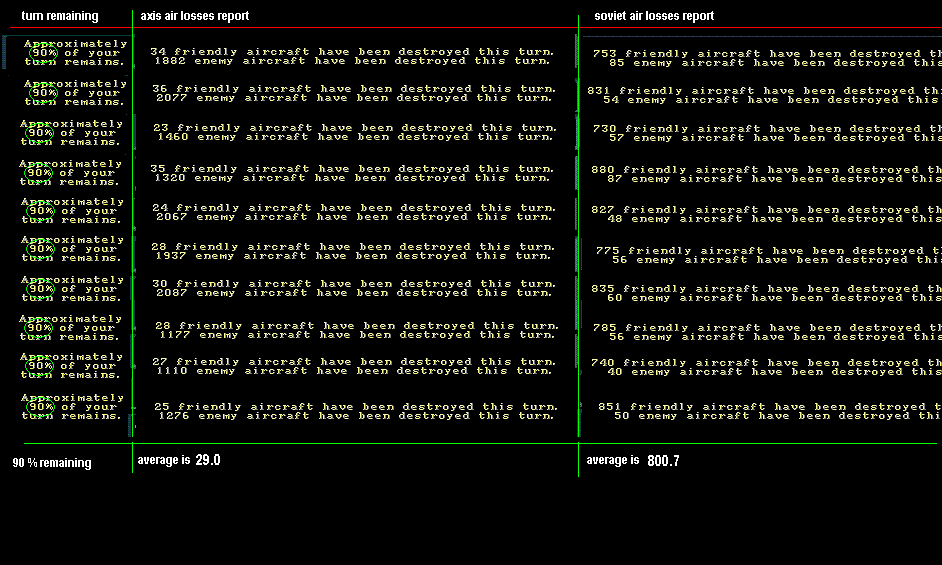The image size is (942, 565).
Task: Click the '1177 enemy aircraft' axis line
Action: coord(357,335)
